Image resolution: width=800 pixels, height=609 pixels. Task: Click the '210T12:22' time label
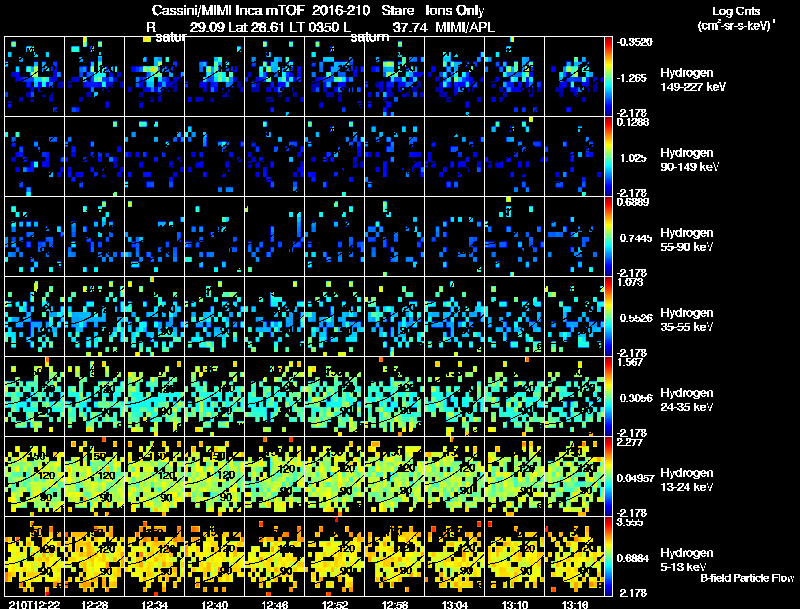[34, 604]
